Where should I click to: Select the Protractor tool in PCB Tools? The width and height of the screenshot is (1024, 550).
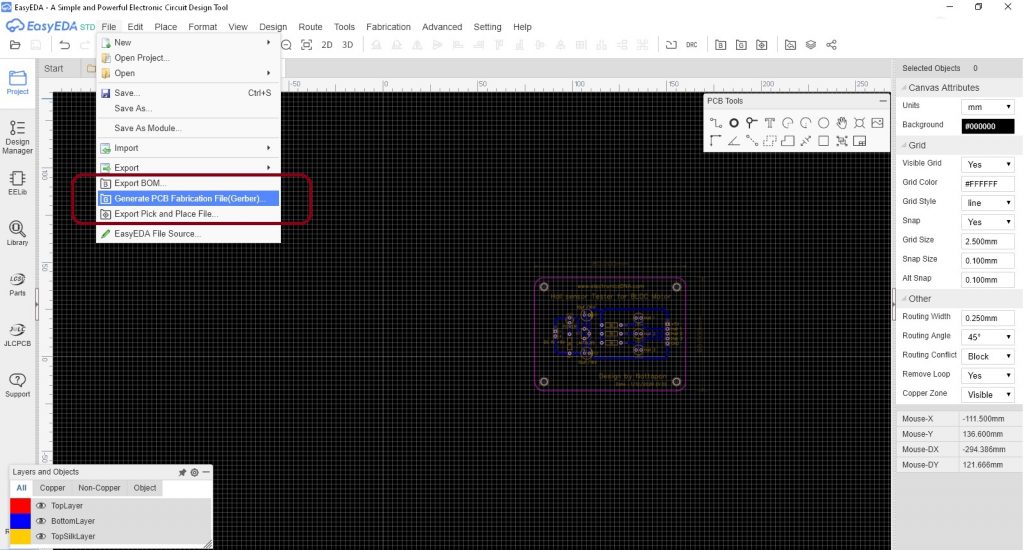point(734,140)
